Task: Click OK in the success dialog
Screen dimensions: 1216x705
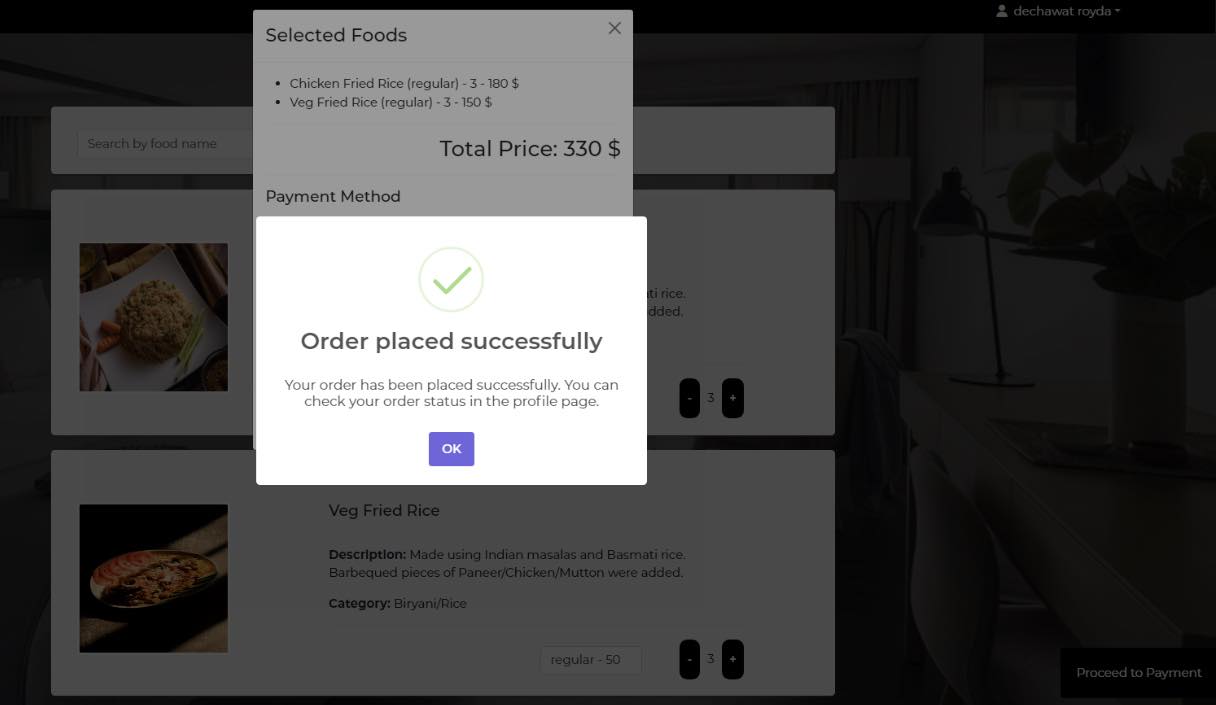Action: [451, 449]
